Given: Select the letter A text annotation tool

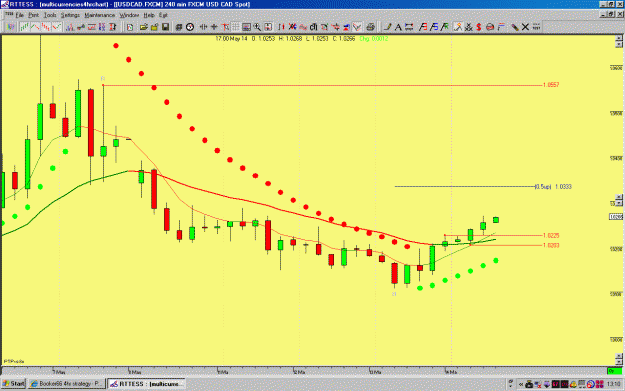Looking at the screenshot, I should (x=398, y=27).
